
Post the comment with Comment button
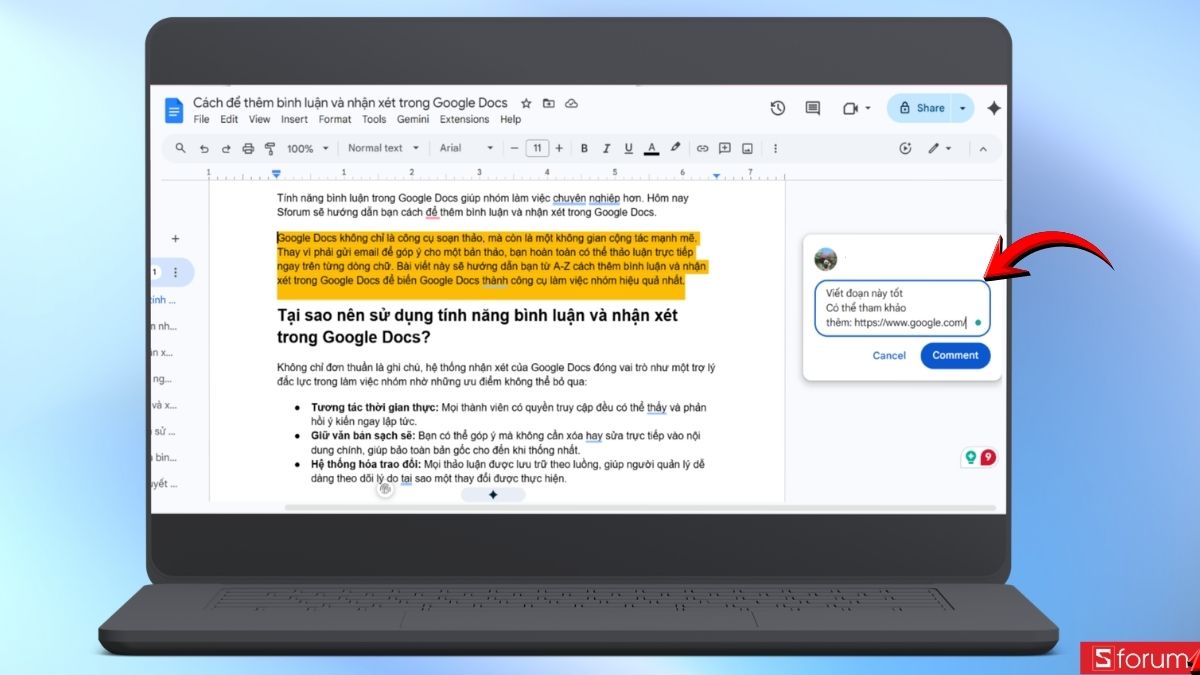(x=955, y=355)
